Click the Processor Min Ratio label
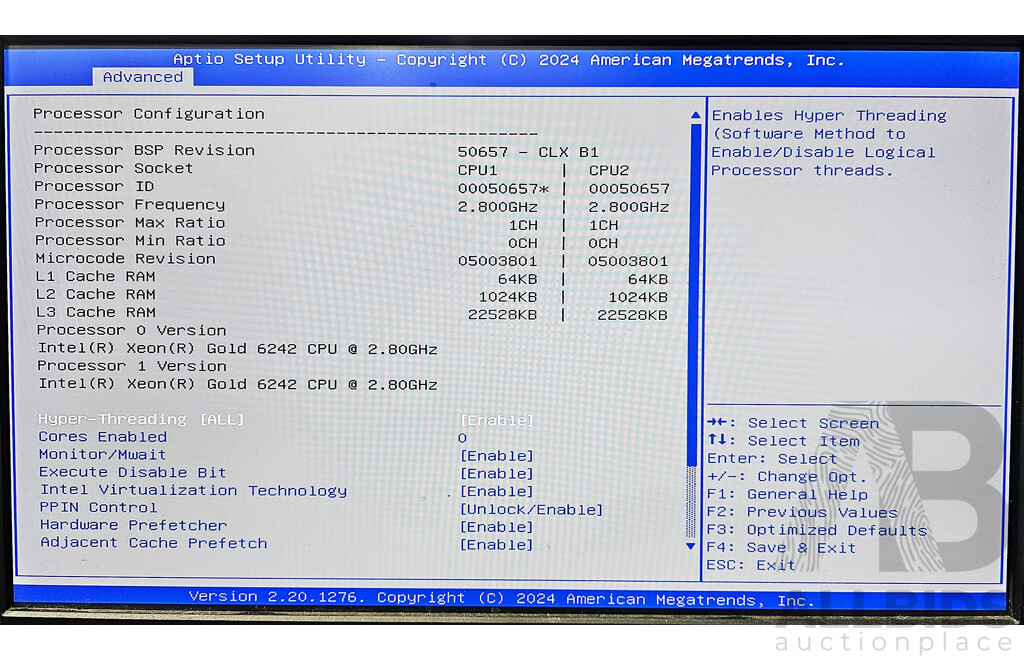This screenshot has height=660, width=1024. click(x=129, y=240)
